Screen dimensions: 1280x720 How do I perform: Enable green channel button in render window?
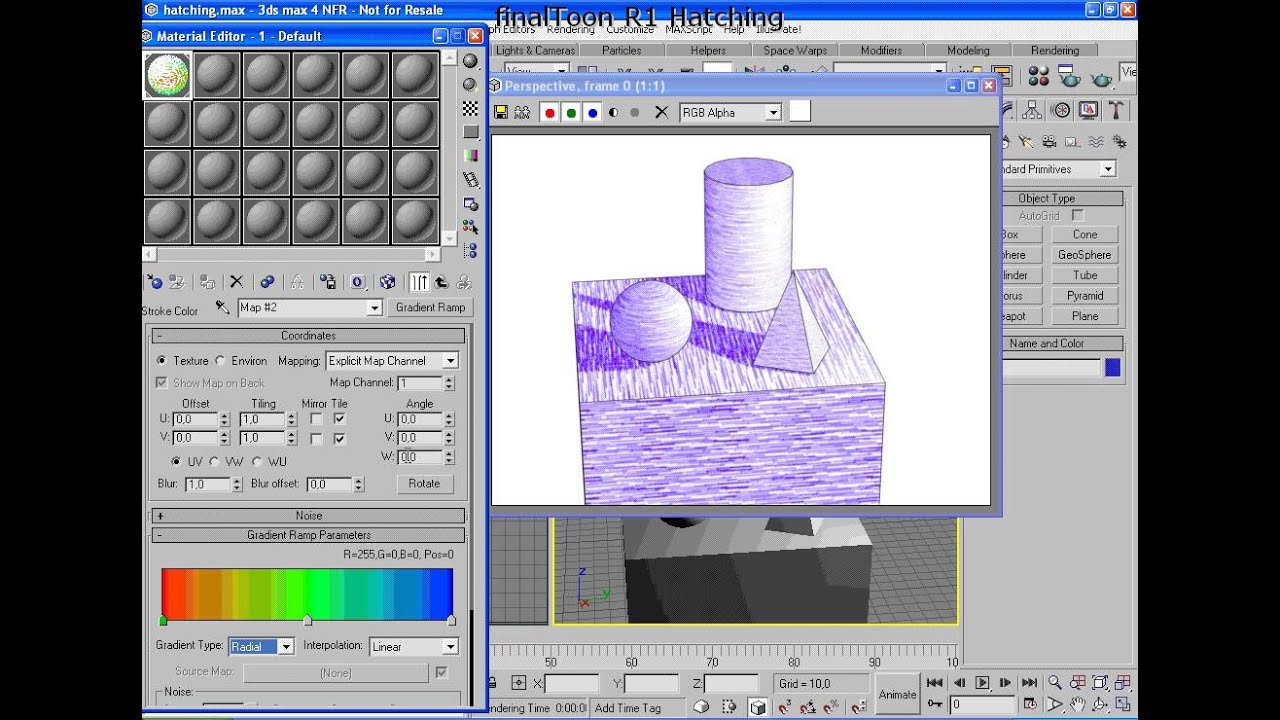pos(571,113)
